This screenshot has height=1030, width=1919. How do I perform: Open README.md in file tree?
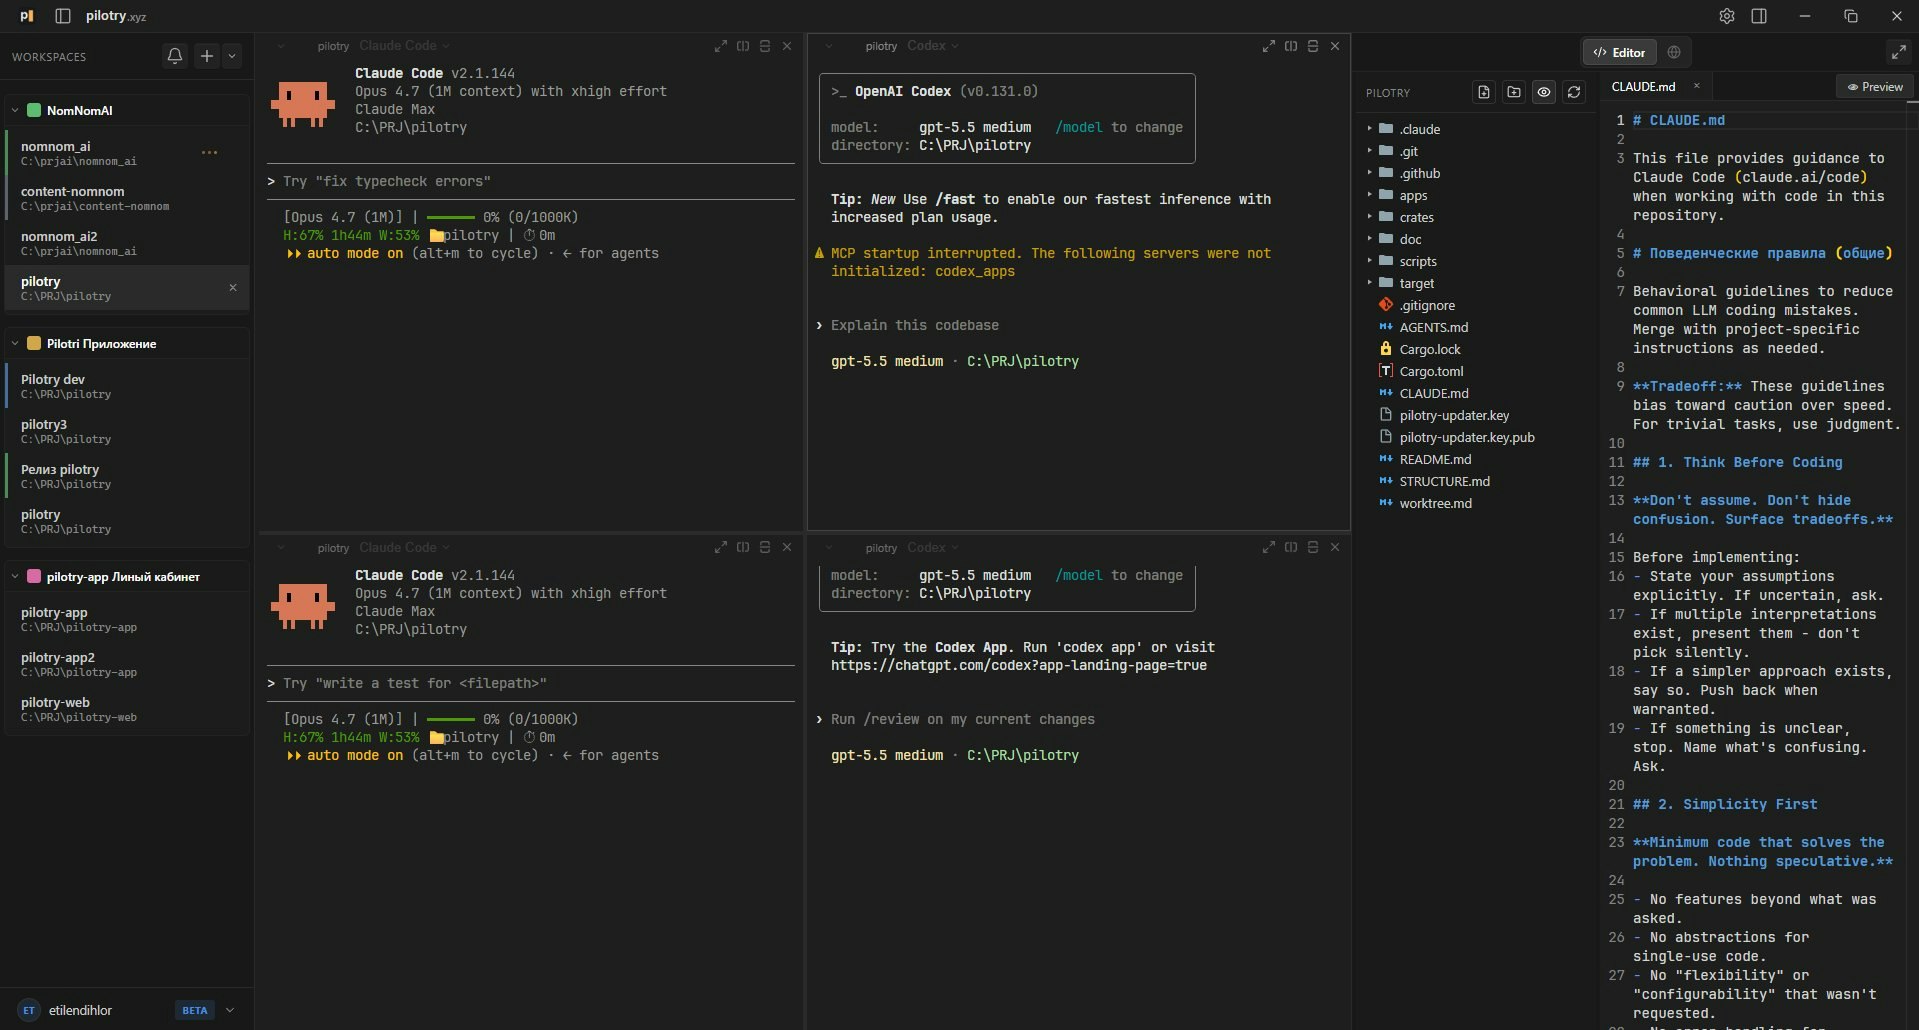(x=1435, y=459)
